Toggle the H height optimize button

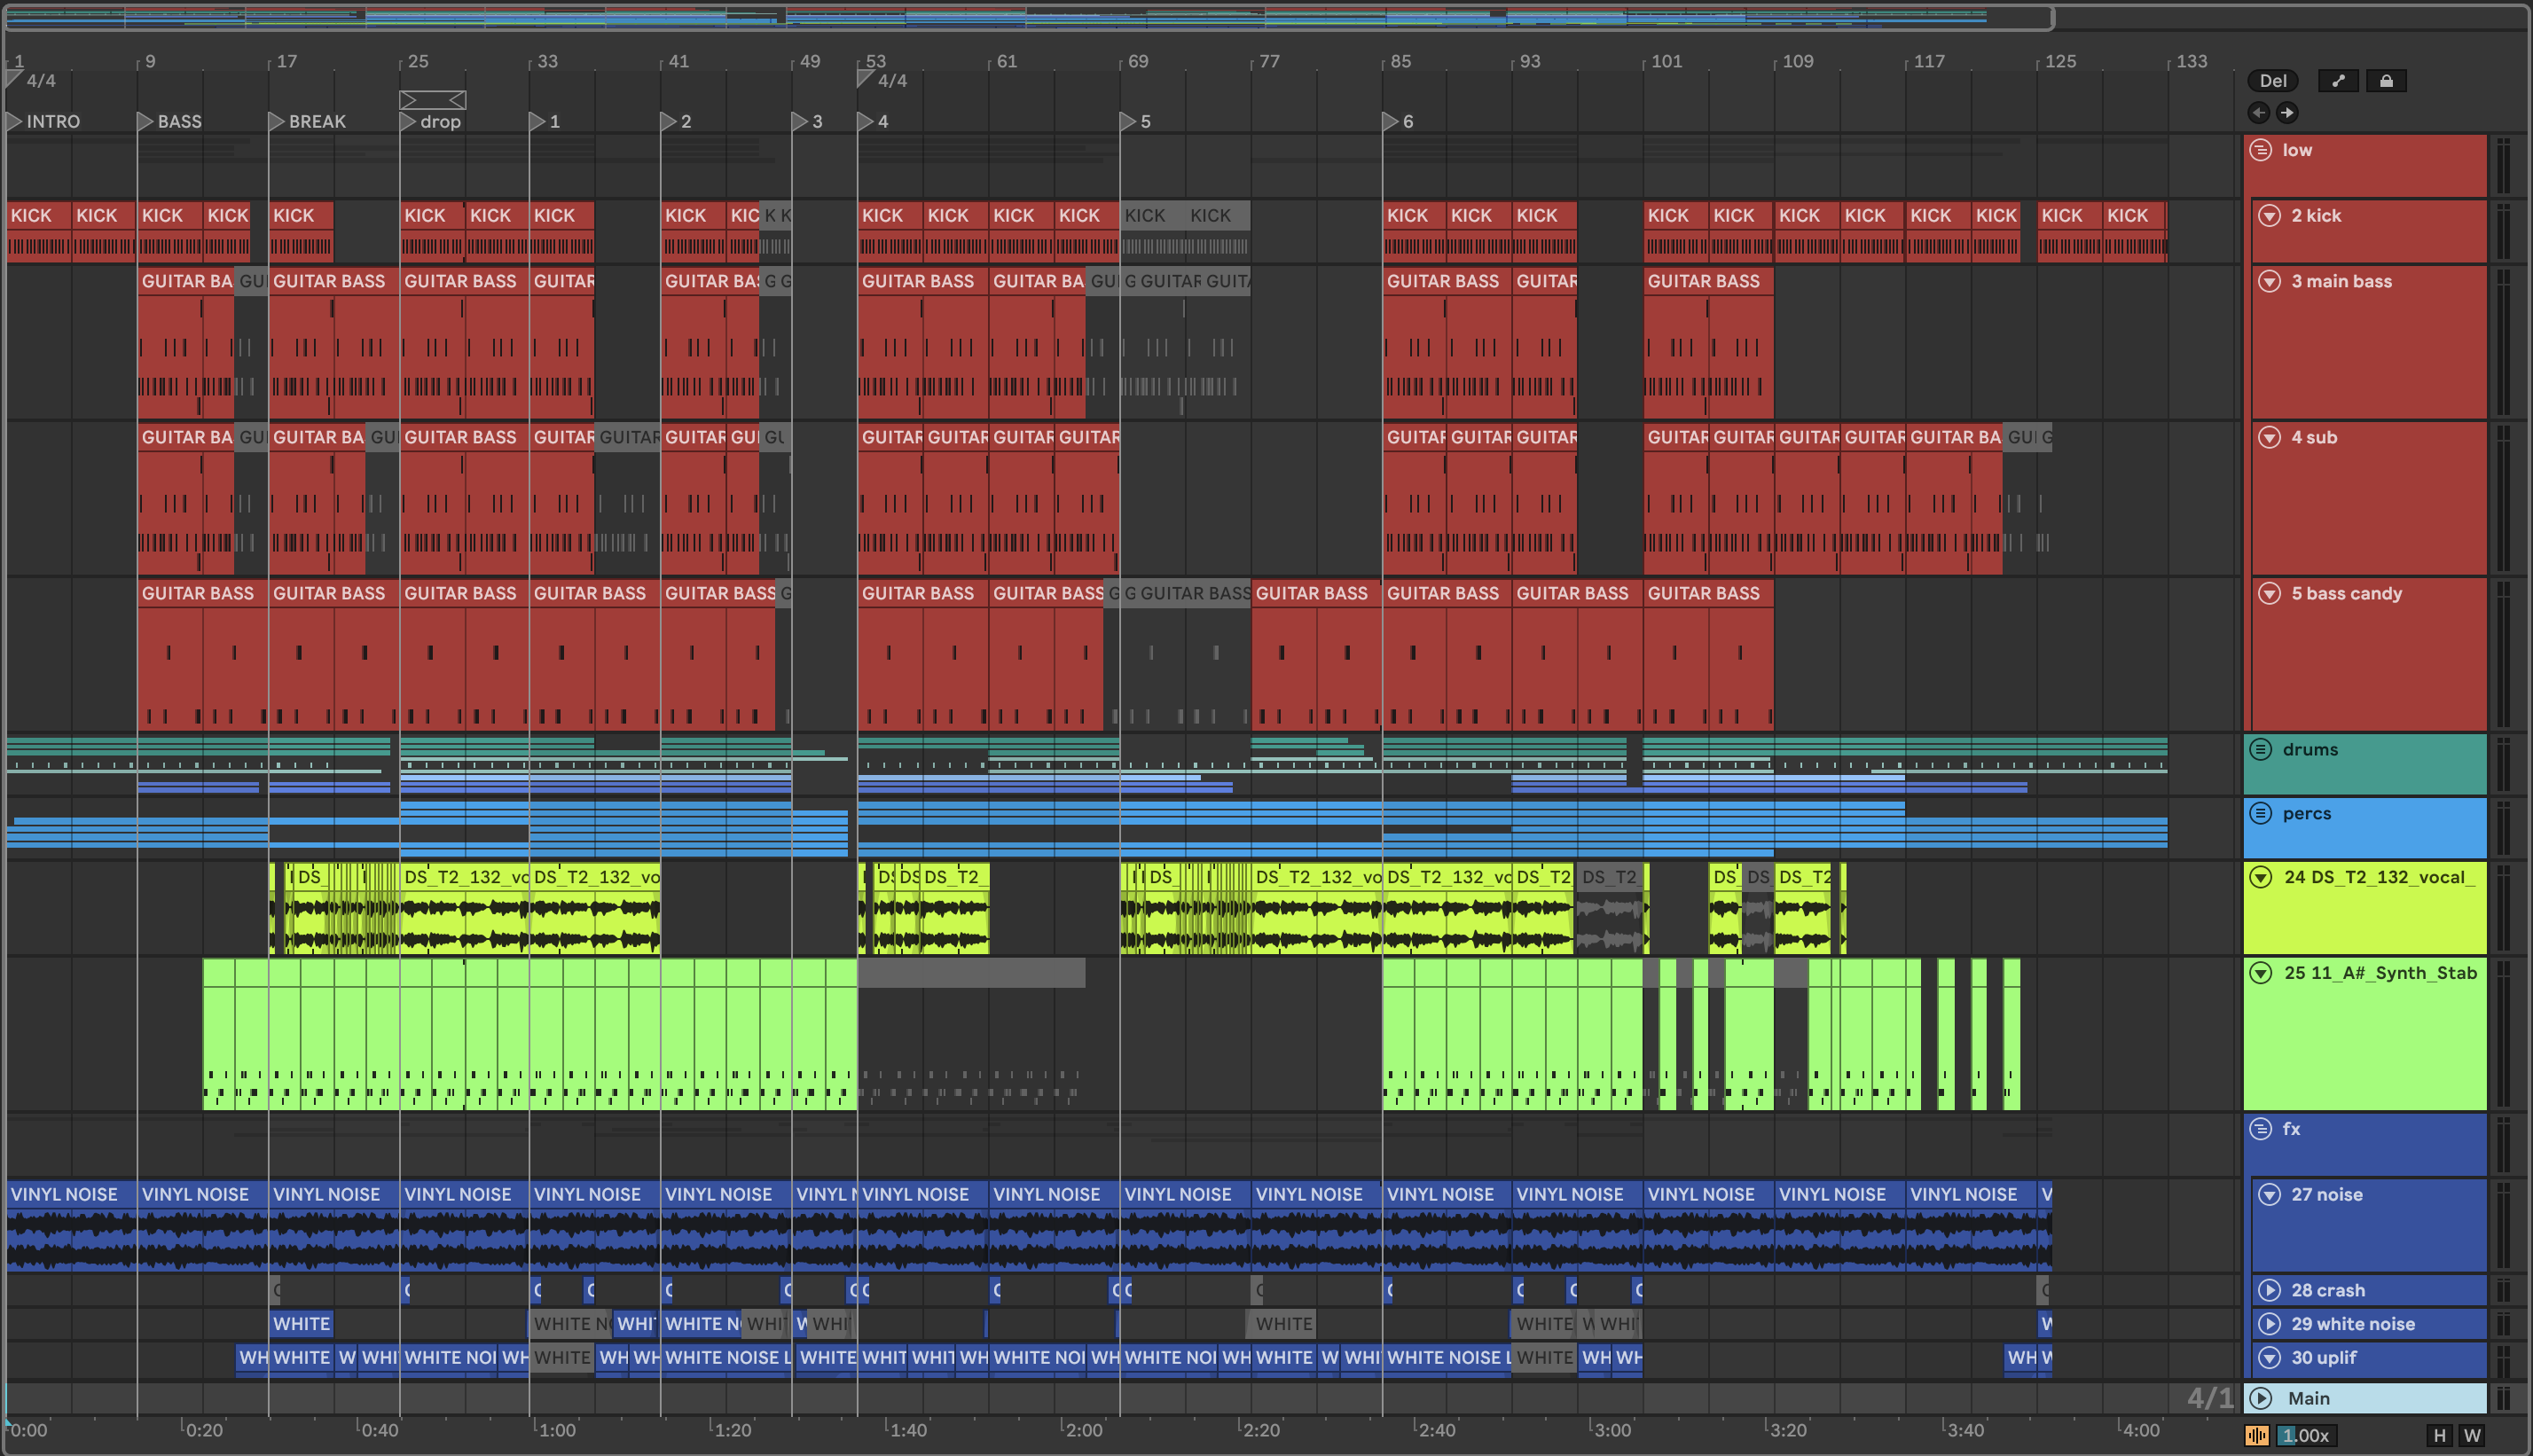[x=2439, y=1435]
